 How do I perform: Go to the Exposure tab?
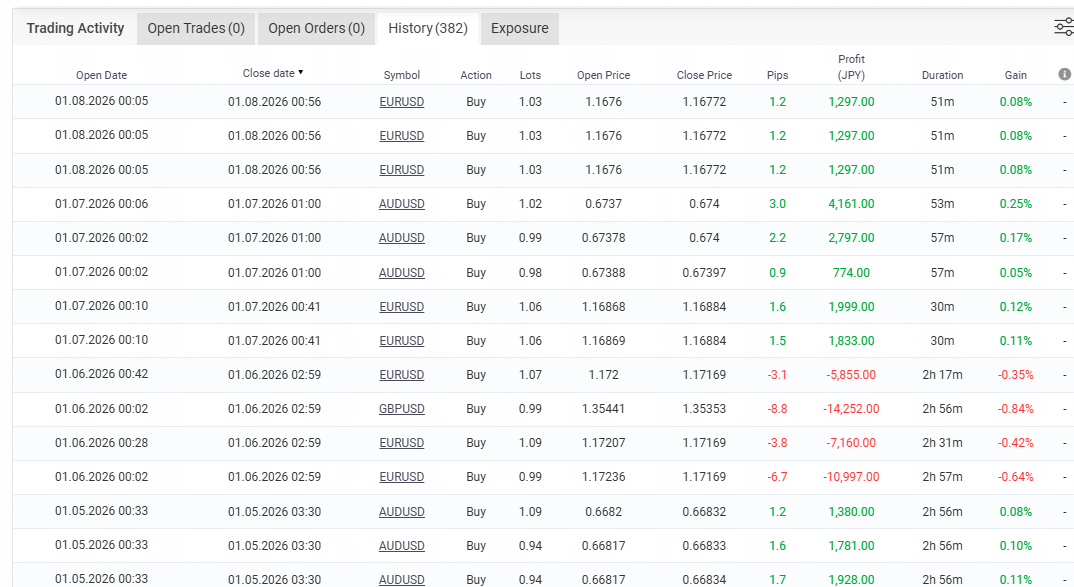[x=519, y=28]
